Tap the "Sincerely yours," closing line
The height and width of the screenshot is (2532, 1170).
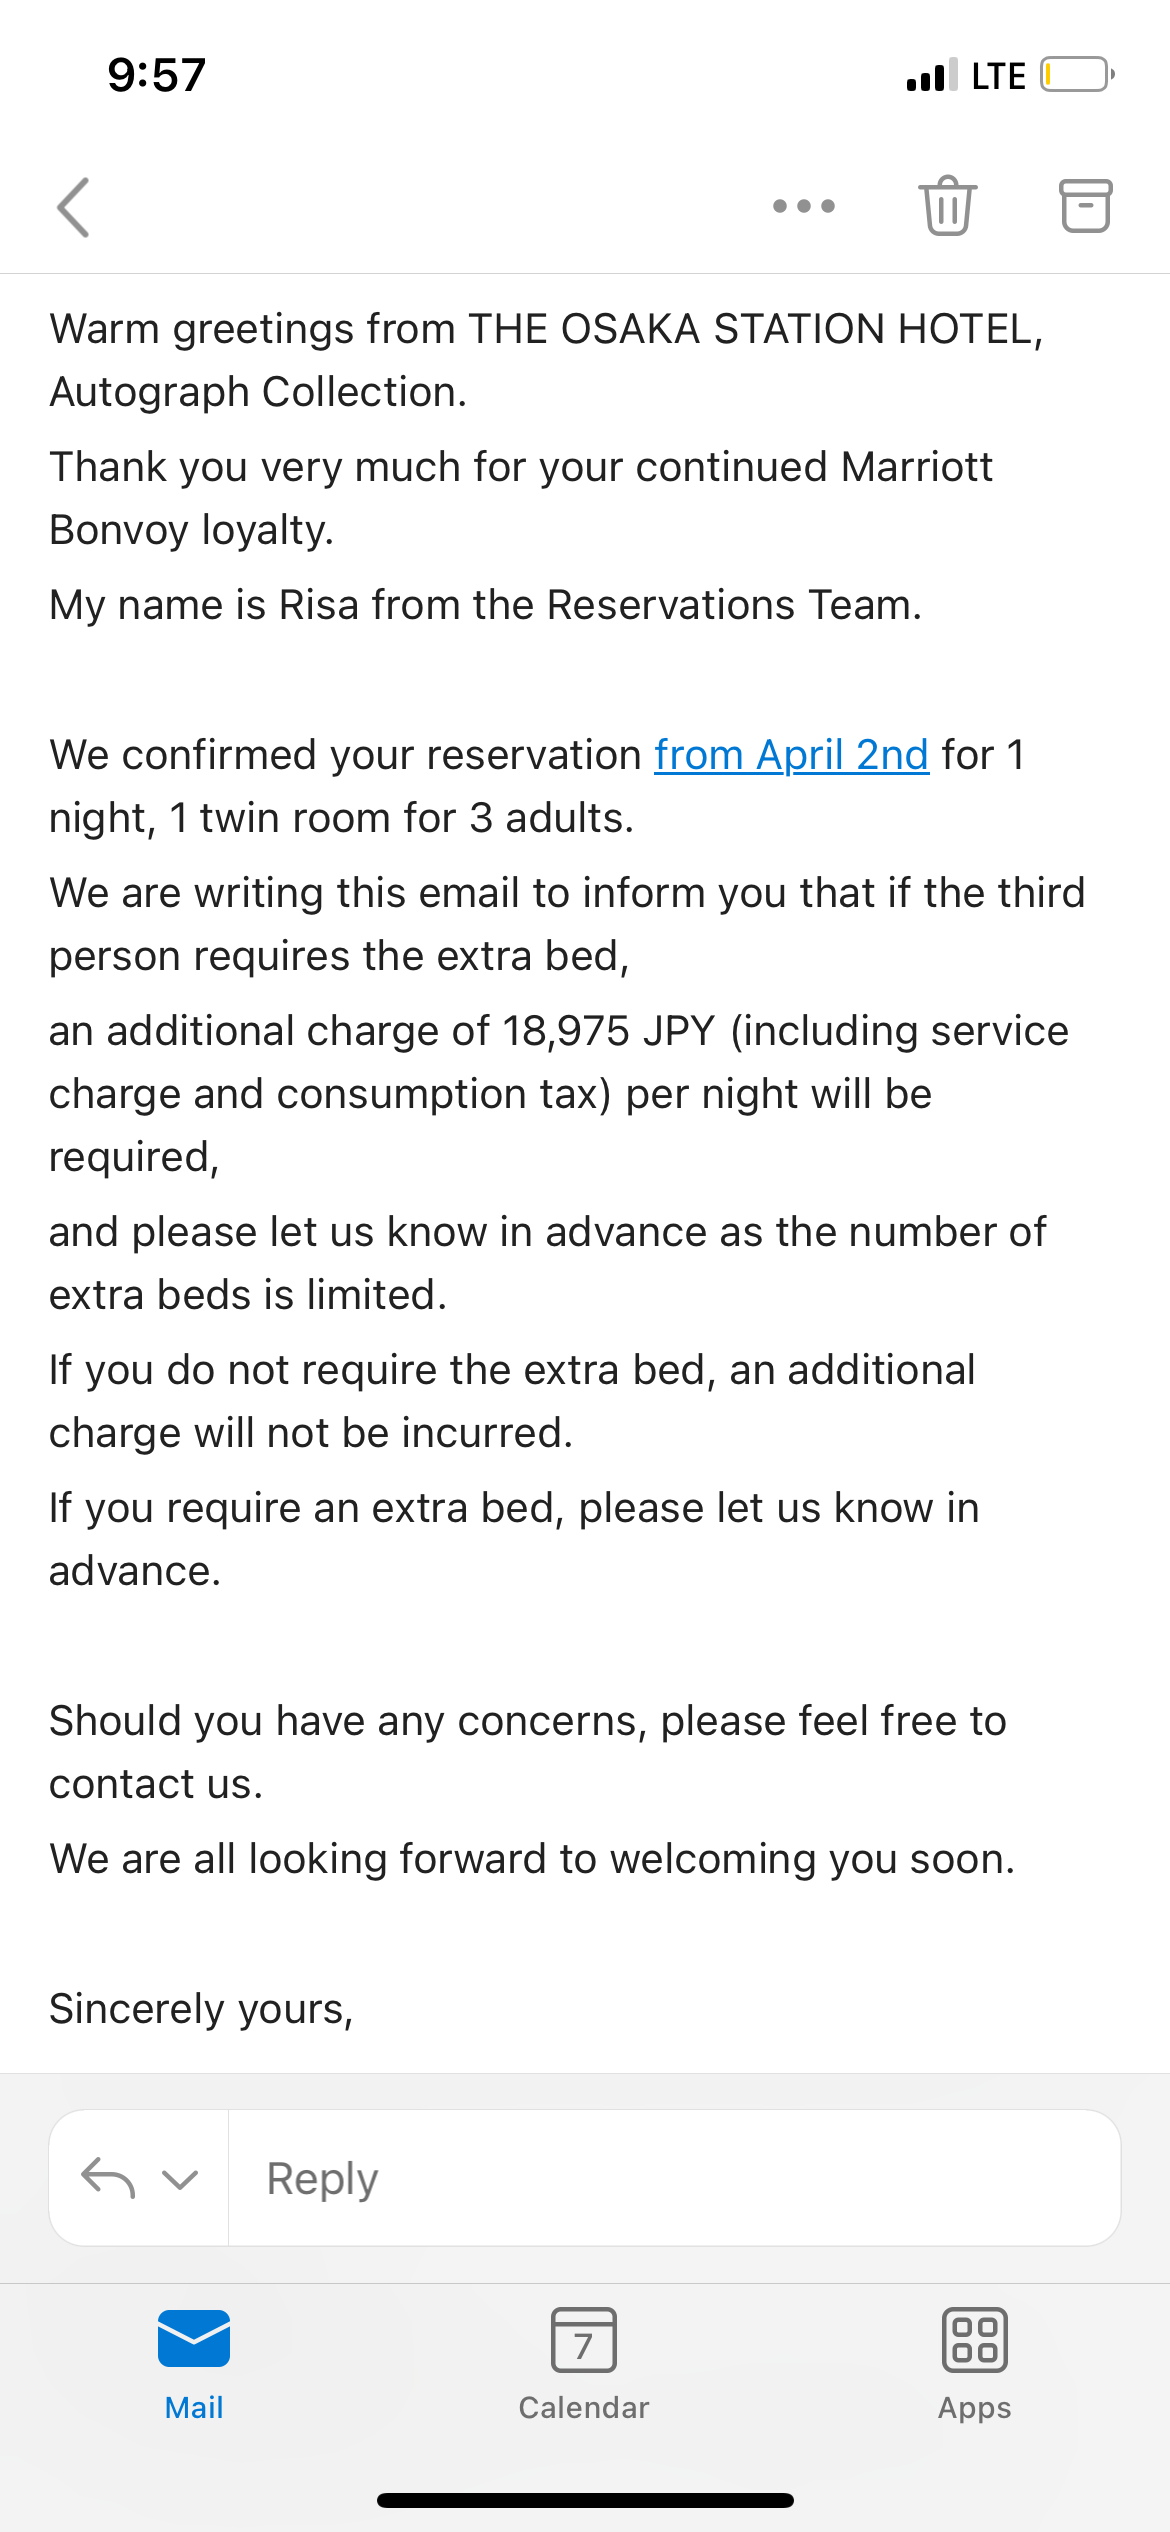[x=201, y=2009]
